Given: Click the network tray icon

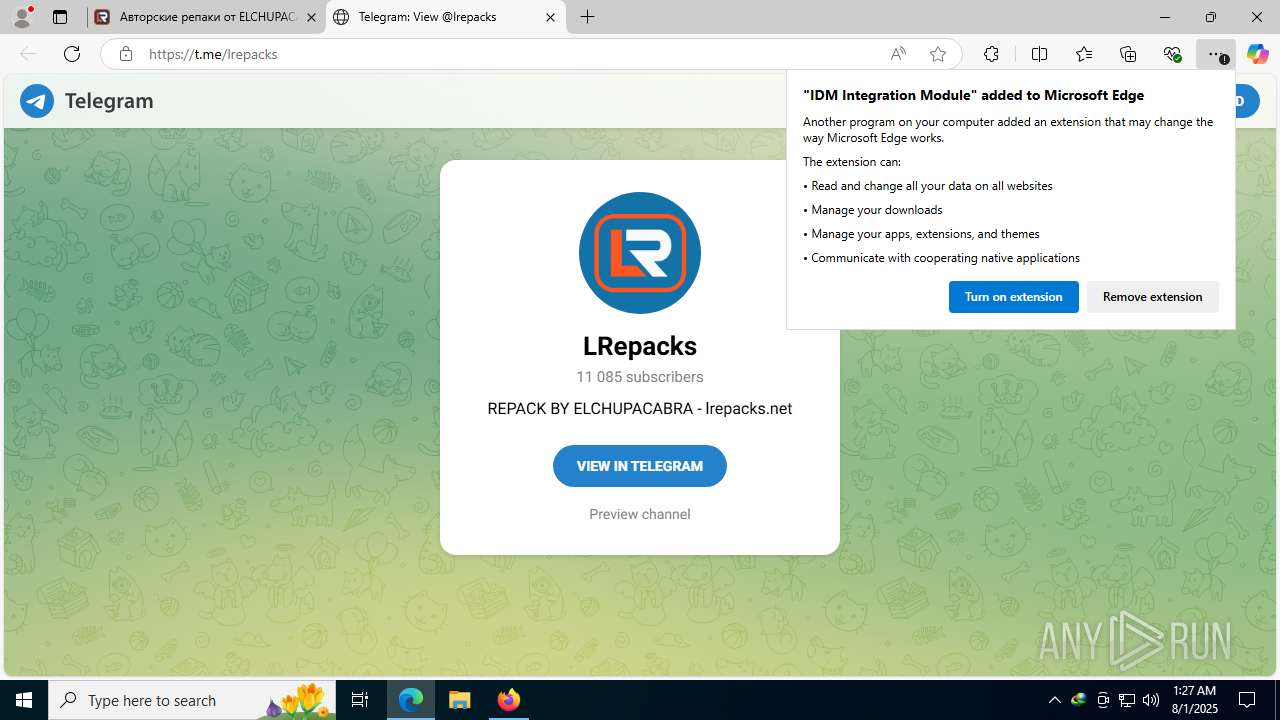Looking at the screenshot, I should [x=1127, y=700].
